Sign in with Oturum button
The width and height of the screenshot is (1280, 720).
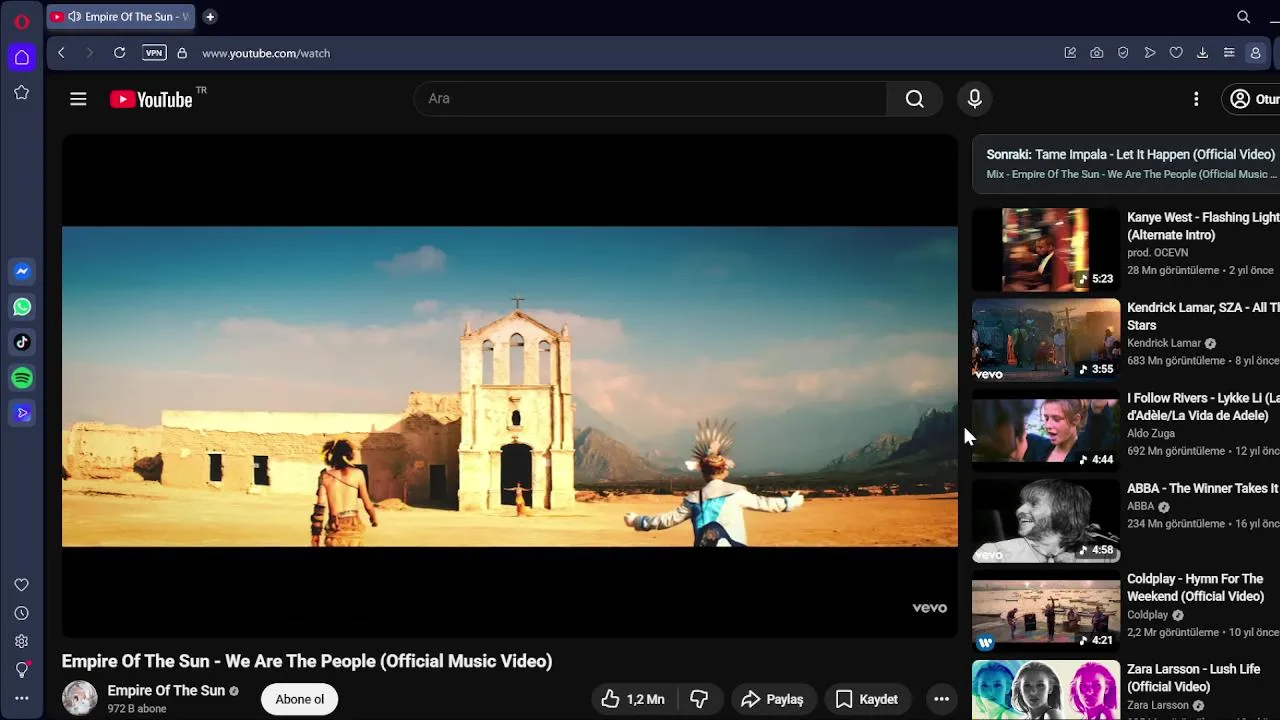coord(1251,99)
